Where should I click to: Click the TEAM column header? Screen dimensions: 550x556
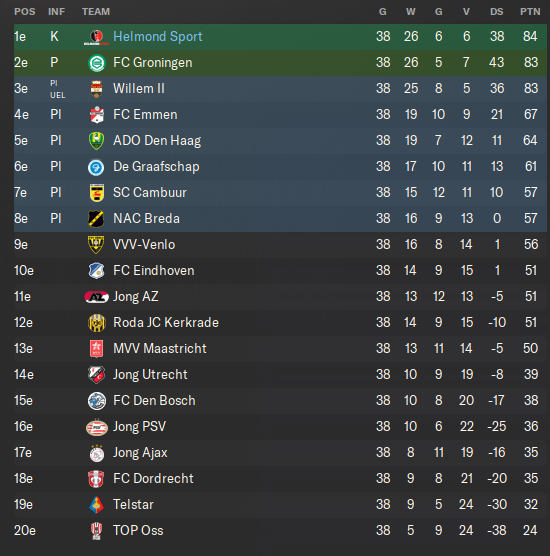click(96, 12)
